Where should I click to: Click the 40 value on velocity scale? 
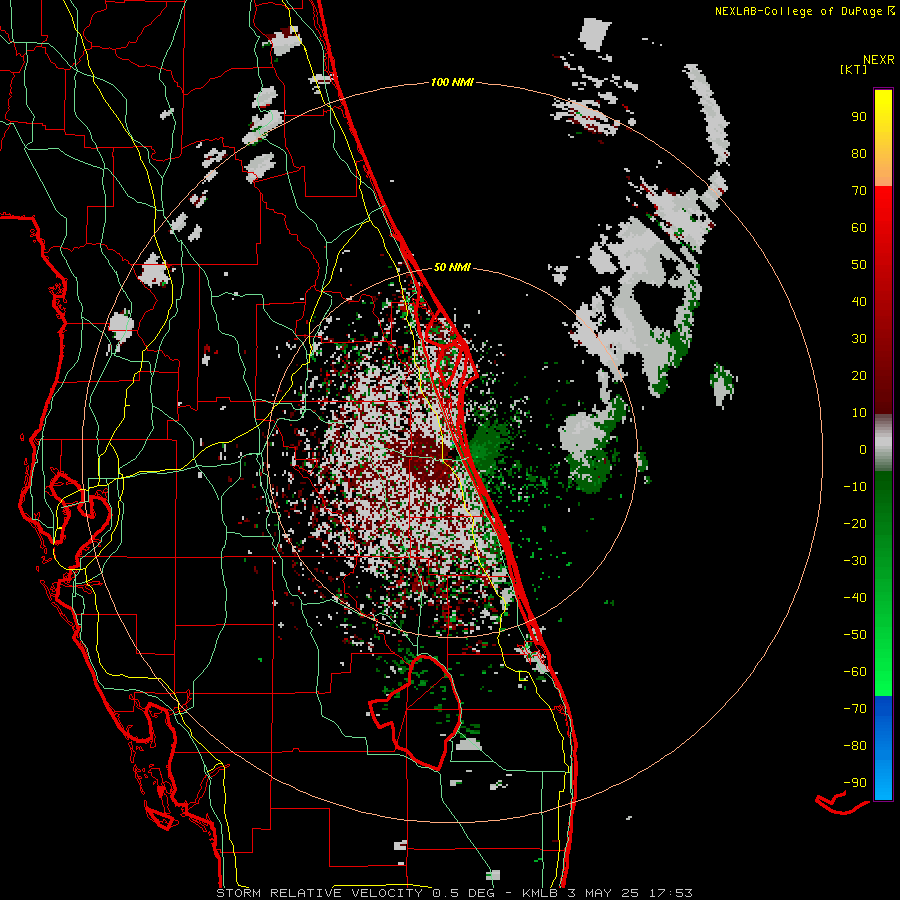pyautogui.click(x=859, y=302)
